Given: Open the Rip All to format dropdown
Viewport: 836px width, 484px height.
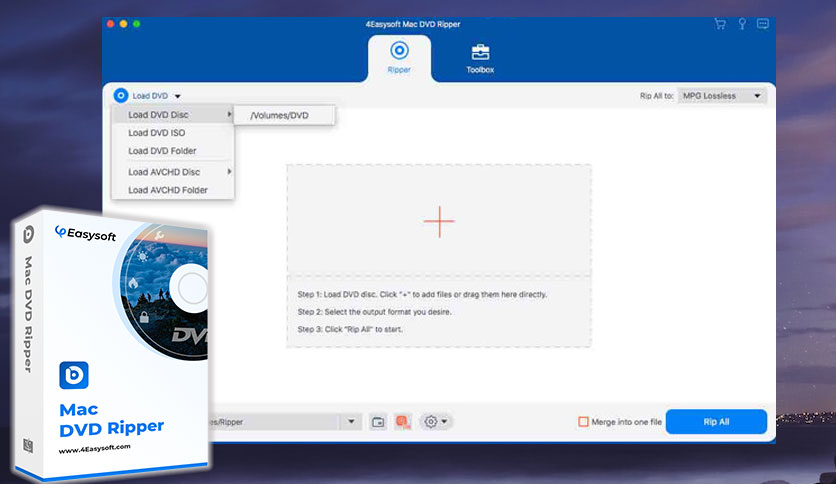Looking at the screenshot, I should pos(722,96).
